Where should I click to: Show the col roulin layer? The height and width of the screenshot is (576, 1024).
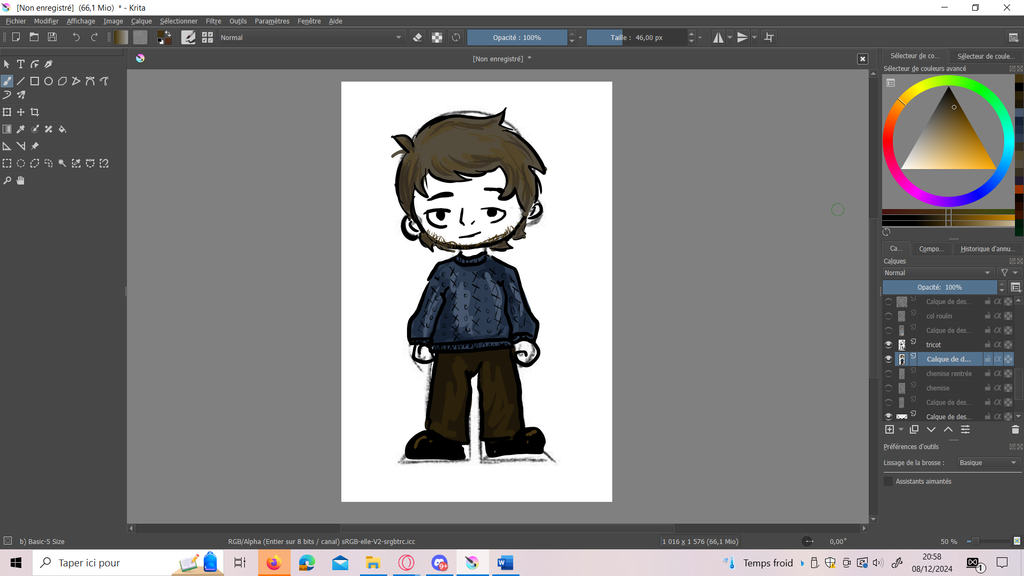click(888, 316)
